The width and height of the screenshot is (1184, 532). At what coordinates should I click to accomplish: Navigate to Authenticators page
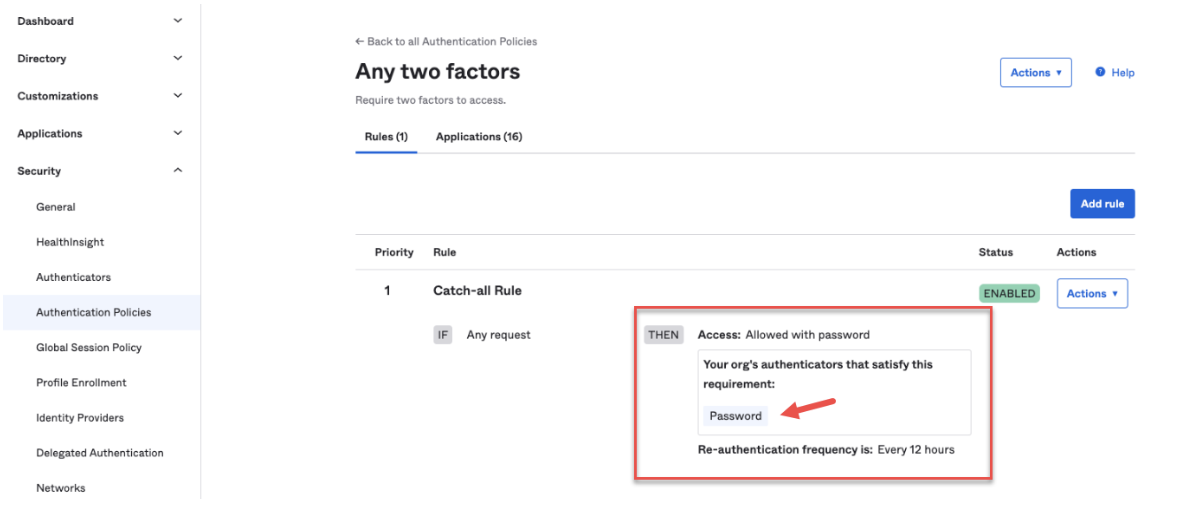pos(73,277)
